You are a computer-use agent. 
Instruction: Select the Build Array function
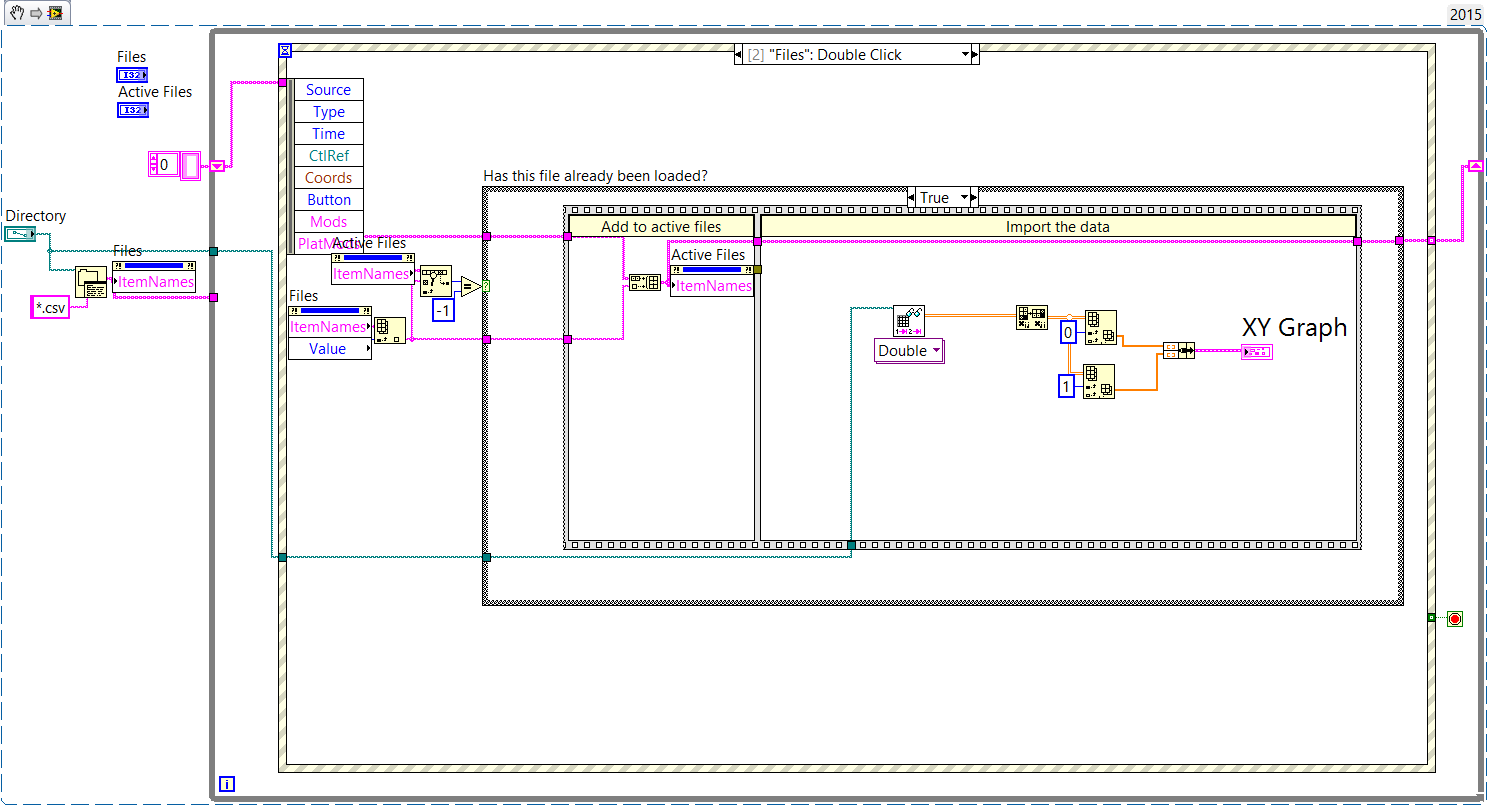tap(645, 283)
